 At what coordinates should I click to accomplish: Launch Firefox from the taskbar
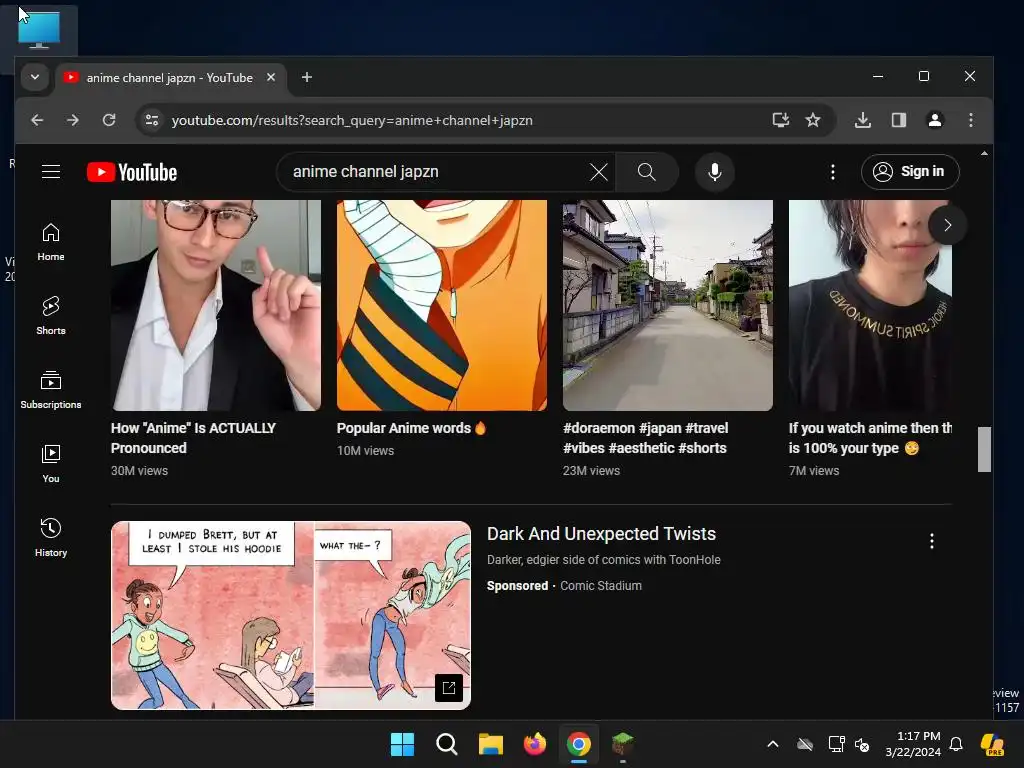coord(535,744)
